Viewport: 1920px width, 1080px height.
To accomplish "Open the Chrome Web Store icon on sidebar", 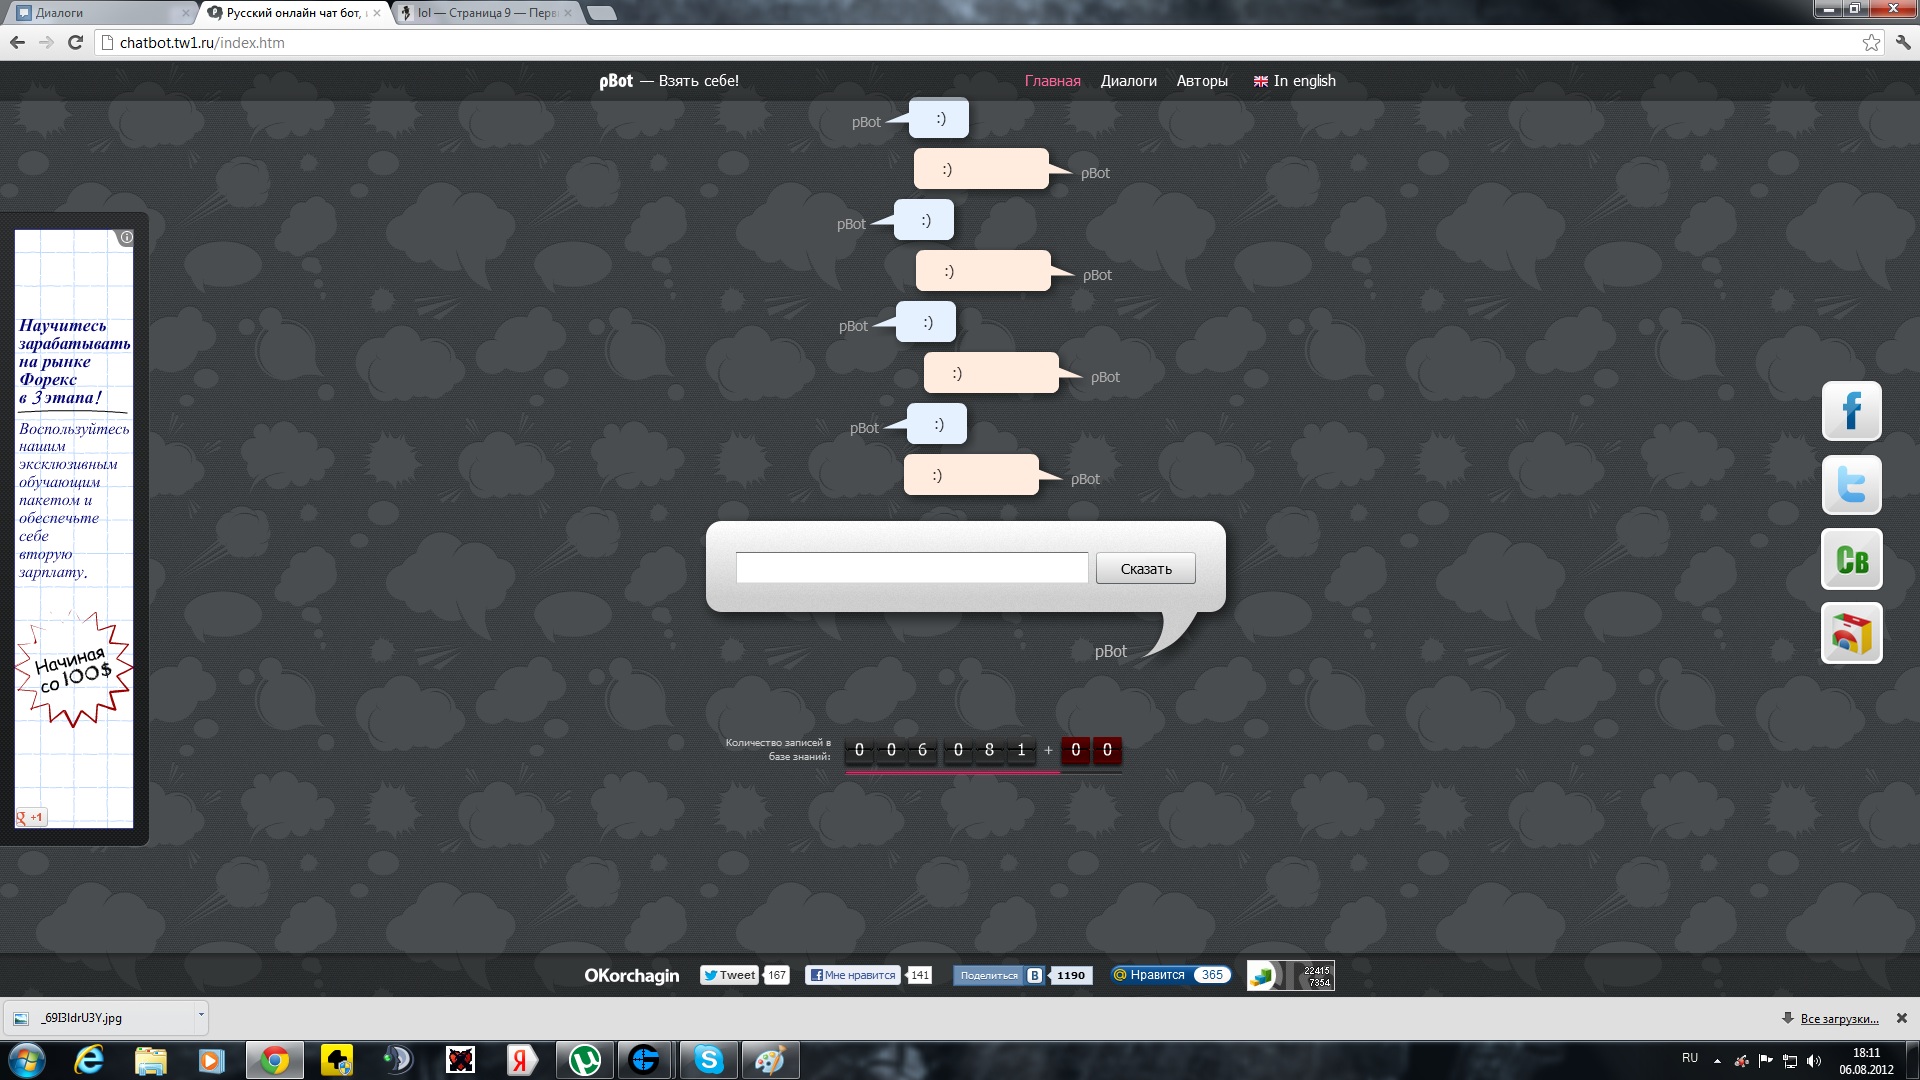I will click(x=1851, y=633).
